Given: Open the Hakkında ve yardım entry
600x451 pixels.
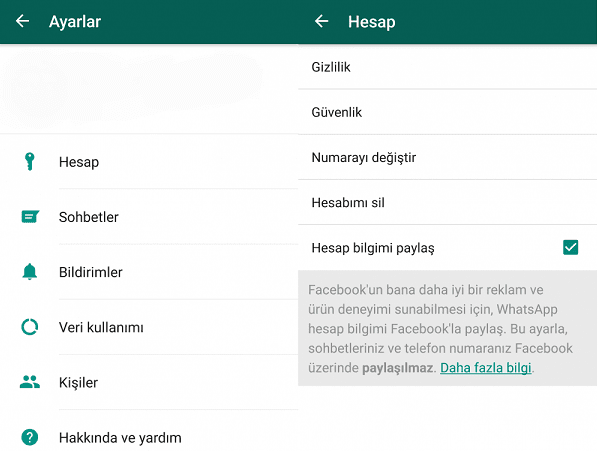Looking at the screenshot, I should 149,432.
